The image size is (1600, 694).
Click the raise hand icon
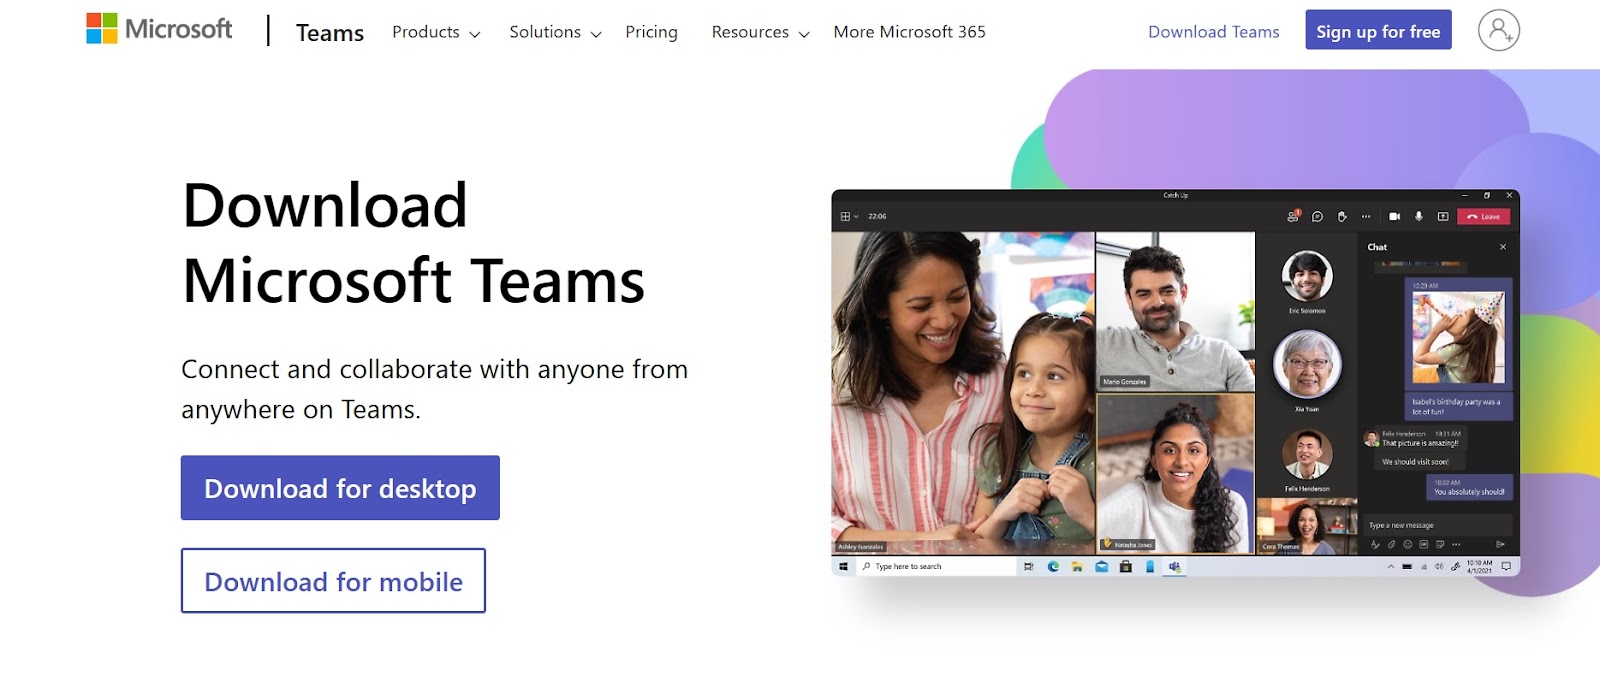tap(1342, 216)
